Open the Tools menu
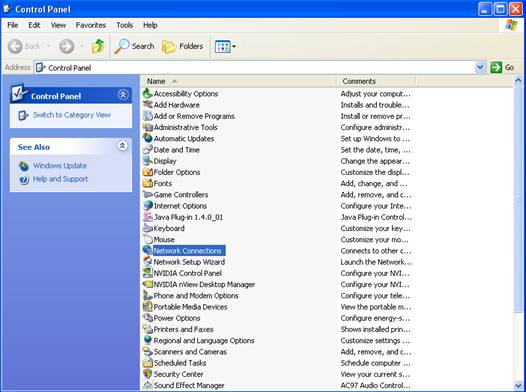 point(124,25)
